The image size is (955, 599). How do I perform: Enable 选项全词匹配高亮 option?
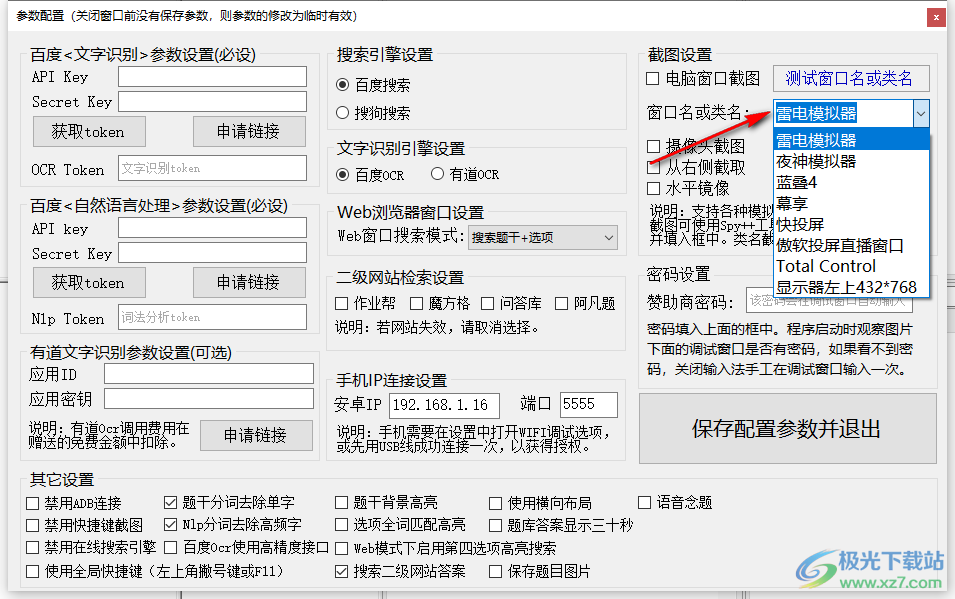point(342,525)
